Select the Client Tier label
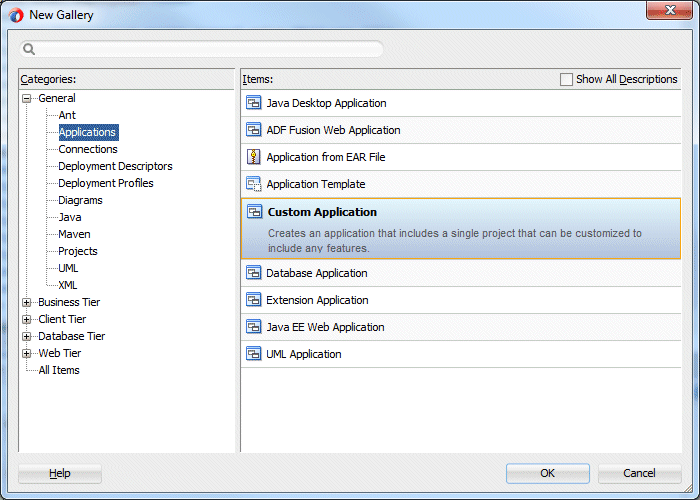The image size is (700, 500). (62, 319)
